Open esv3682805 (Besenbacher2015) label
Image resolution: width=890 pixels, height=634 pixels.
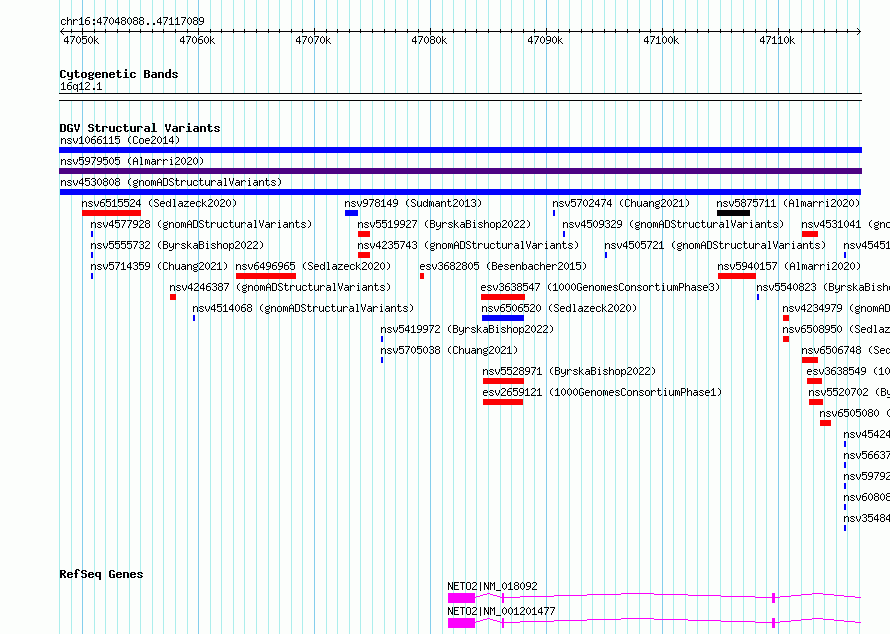click(x=503, y=266)
